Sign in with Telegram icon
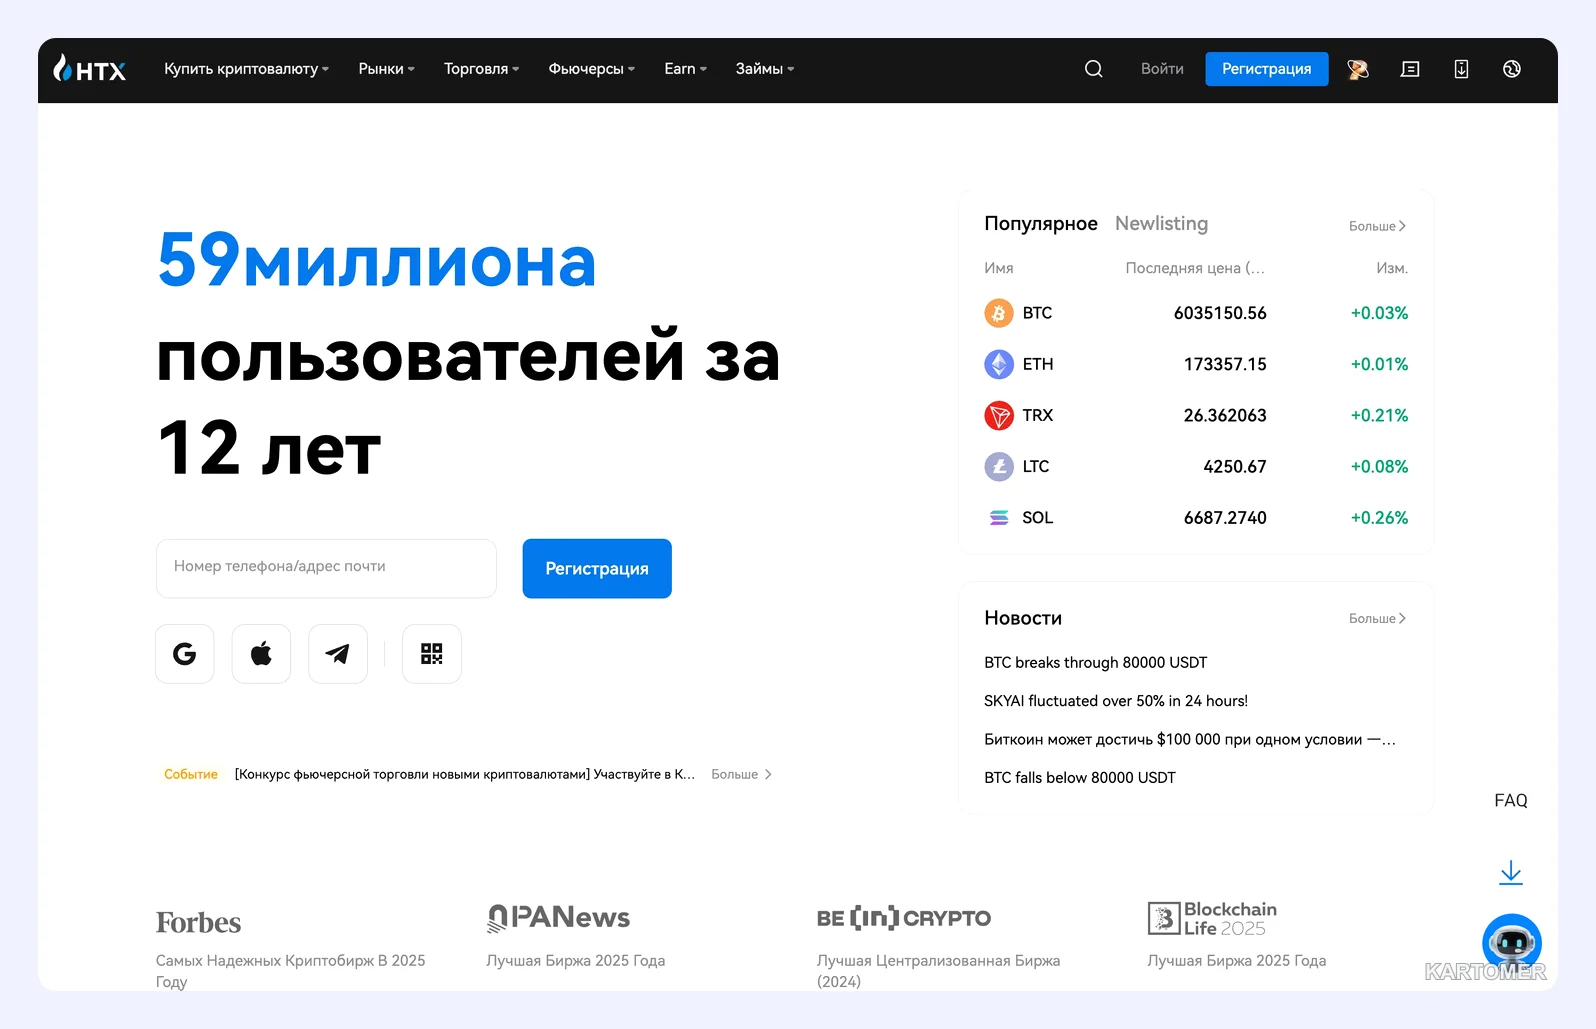Screen dimensions: 1596x1029 [338, 654]
